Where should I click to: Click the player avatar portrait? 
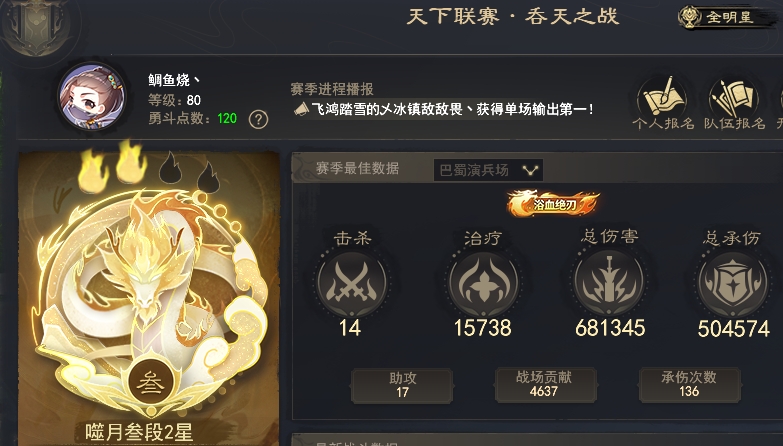point(92,96)
